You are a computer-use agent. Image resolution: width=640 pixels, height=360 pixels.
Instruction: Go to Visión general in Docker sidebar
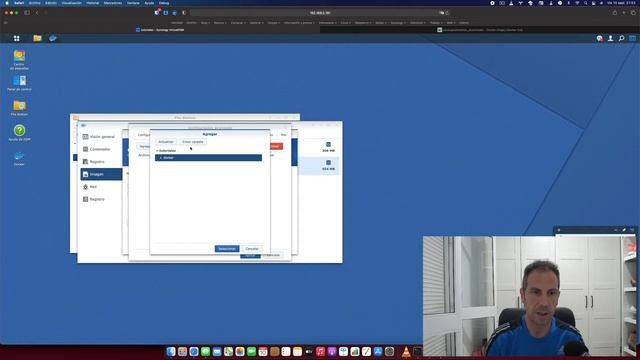(x=101, y=137)
